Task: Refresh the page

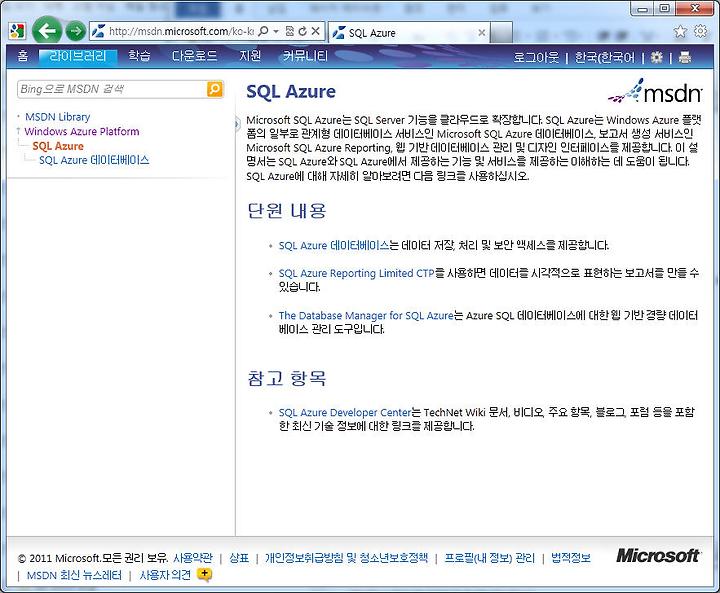Action: click(x=302, y=31)
